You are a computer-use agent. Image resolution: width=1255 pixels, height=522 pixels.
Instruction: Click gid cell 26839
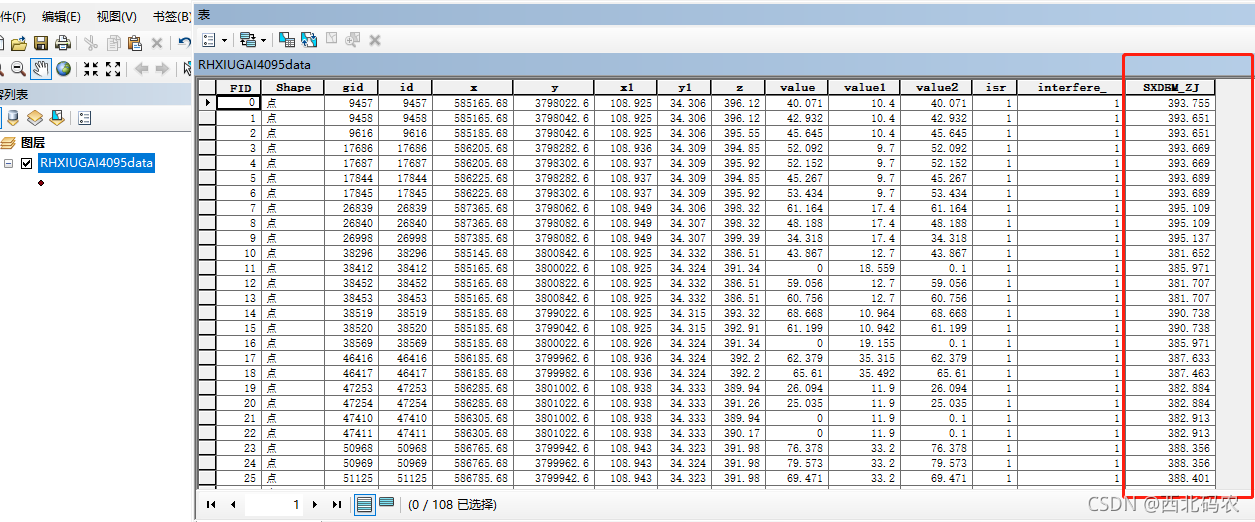tap(352, 207)
